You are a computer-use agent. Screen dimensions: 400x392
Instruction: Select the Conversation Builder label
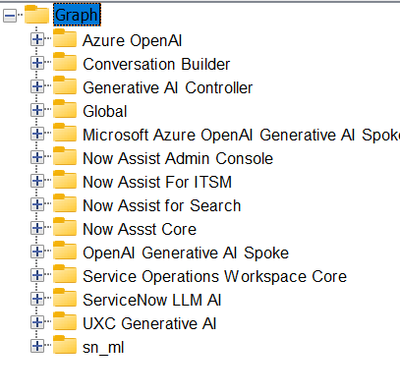[x=156, y=64]
